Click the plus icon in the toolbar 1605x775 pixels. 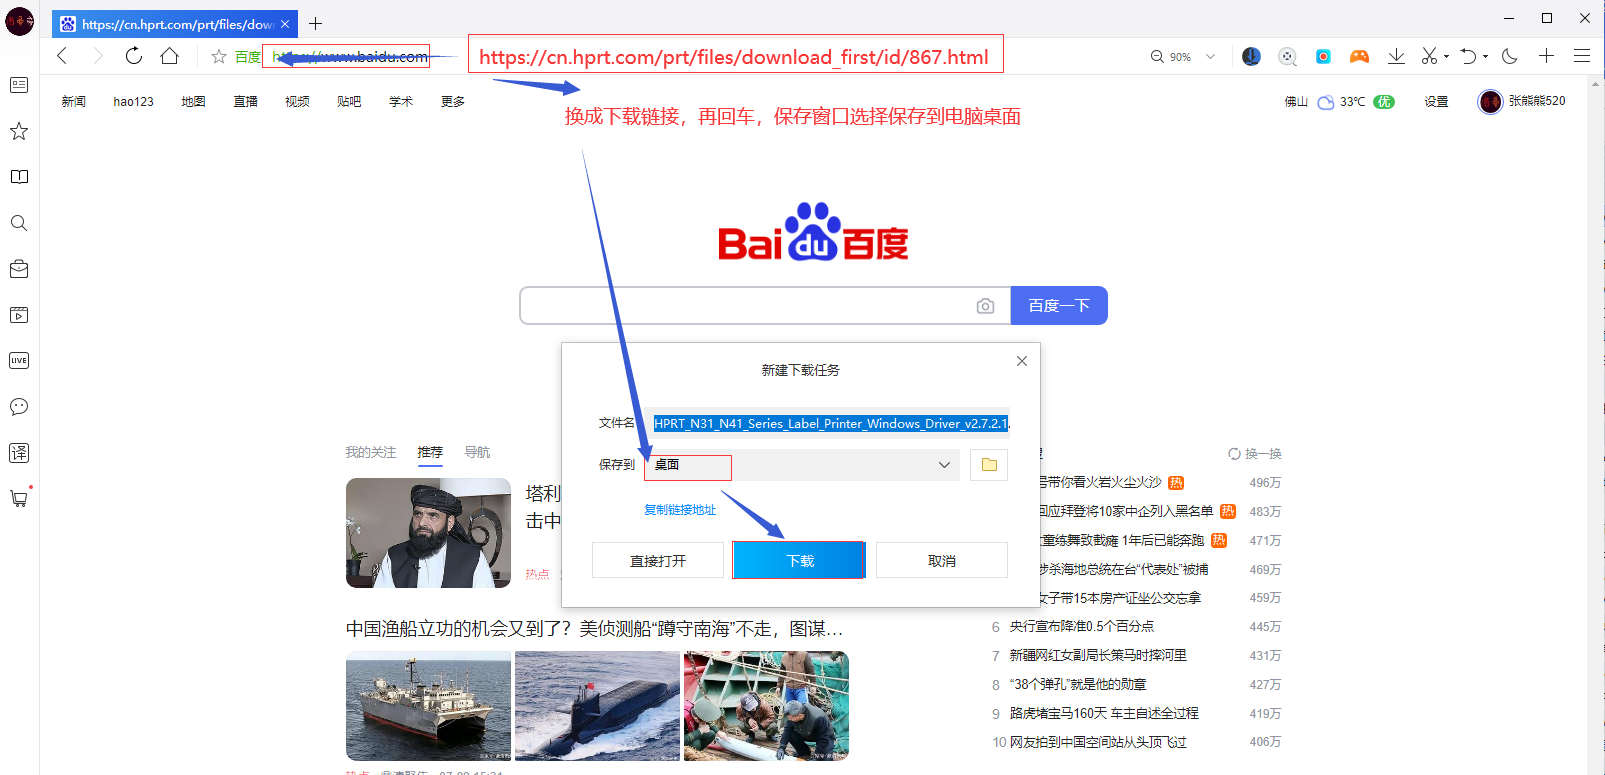pyautogui.click(x=1546, y=56)
